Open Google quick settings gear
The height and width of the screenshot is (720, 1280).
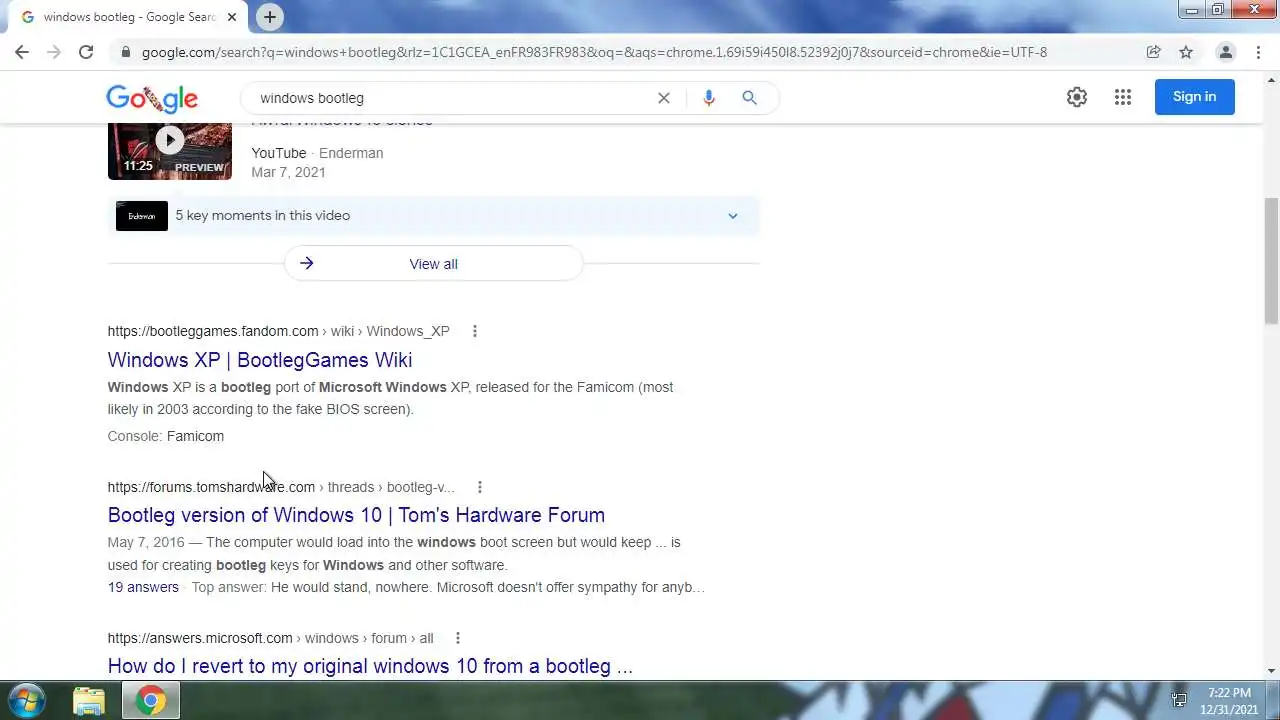(x=1077, y=97)
